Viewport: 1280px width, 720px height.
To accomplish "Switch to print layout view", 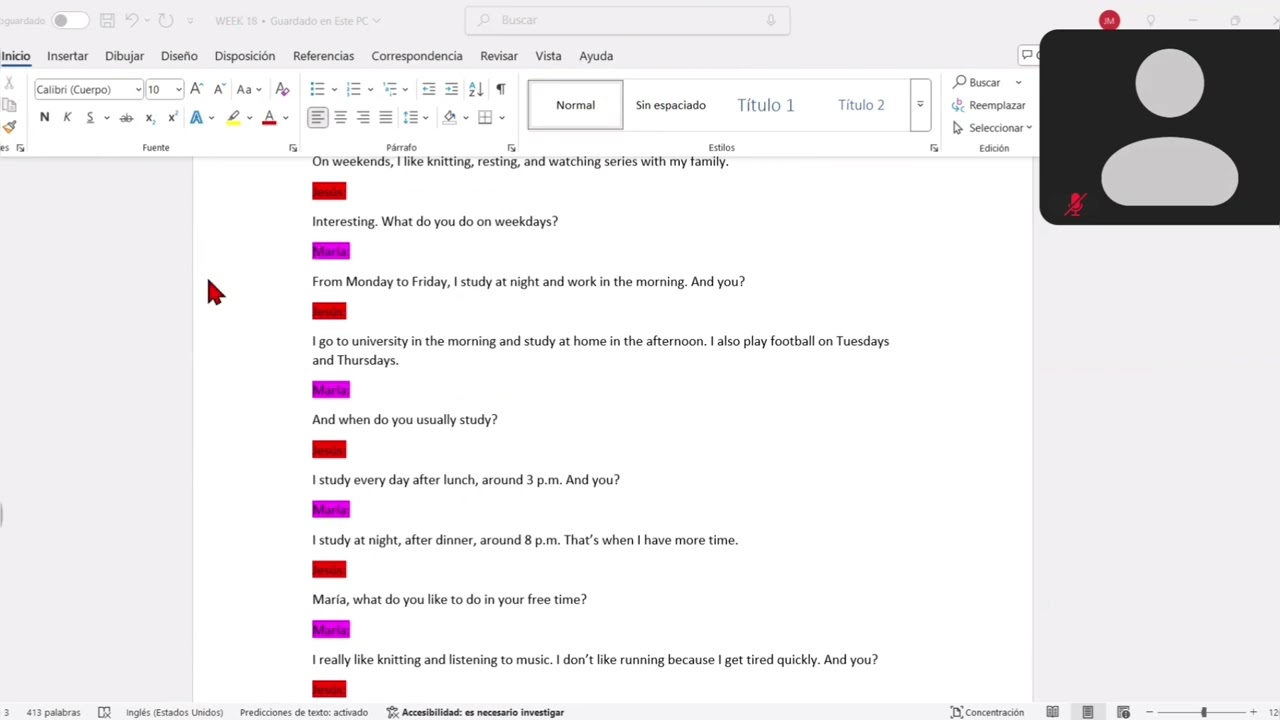I will (1088, 712).
